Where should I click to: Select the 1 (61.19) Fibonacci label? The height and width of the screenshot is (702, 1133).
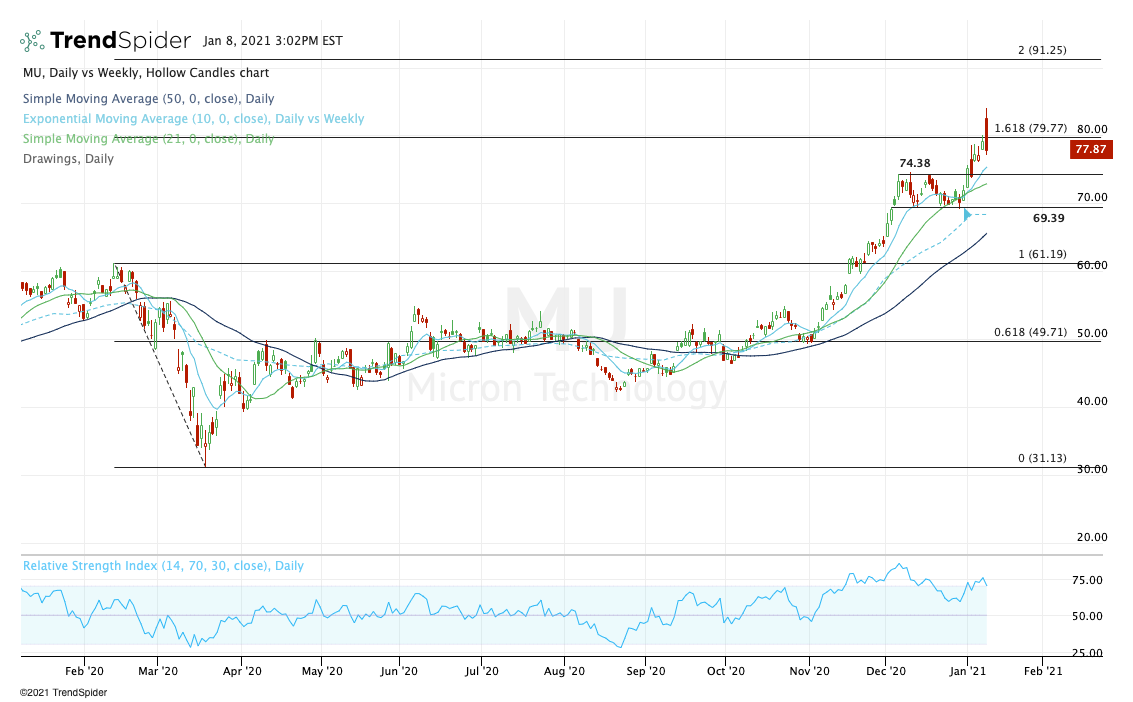click(x=1042, y=254)
